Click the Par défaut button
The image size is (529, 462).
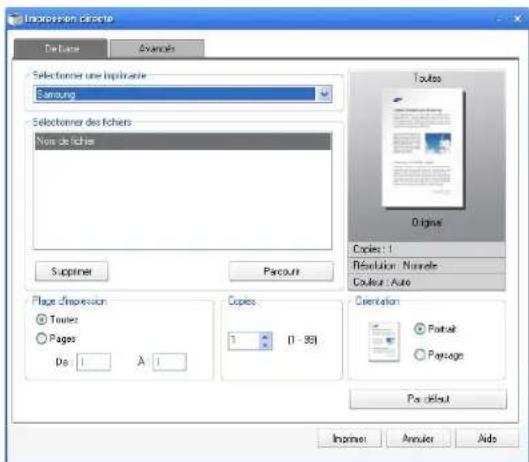(428, 399)
